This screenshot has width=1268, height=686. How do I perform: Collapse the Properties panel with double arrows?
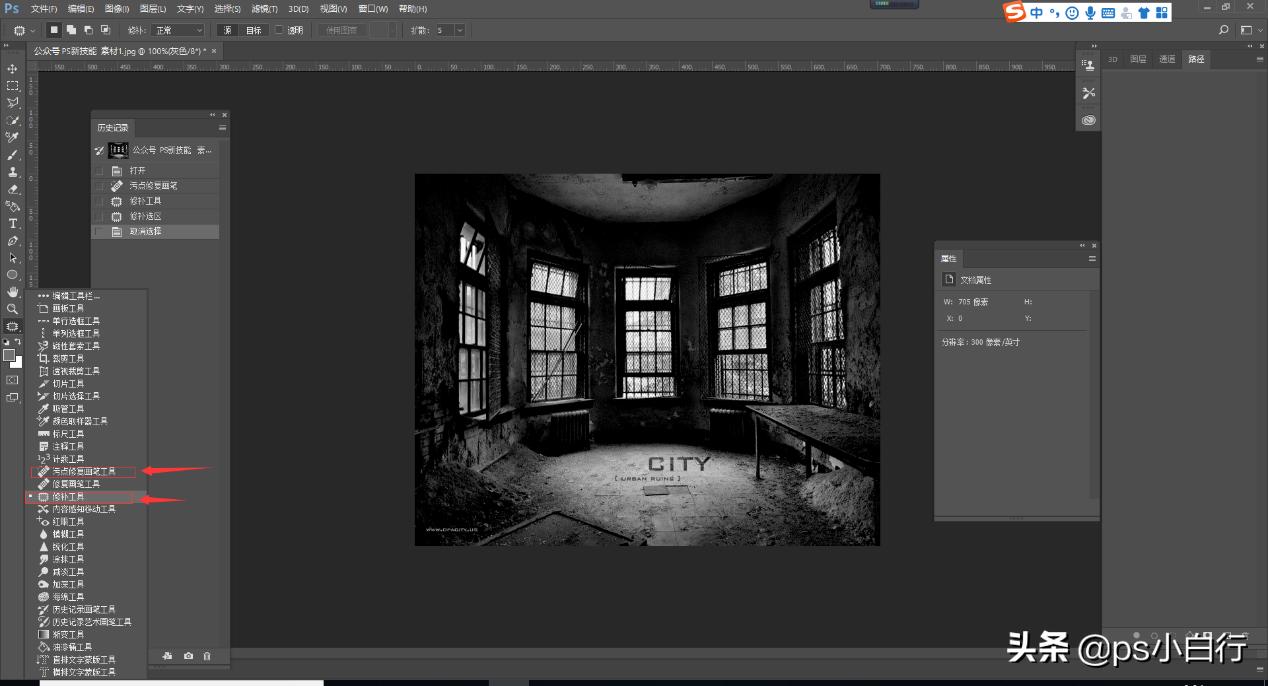(x=1082, y=245)
